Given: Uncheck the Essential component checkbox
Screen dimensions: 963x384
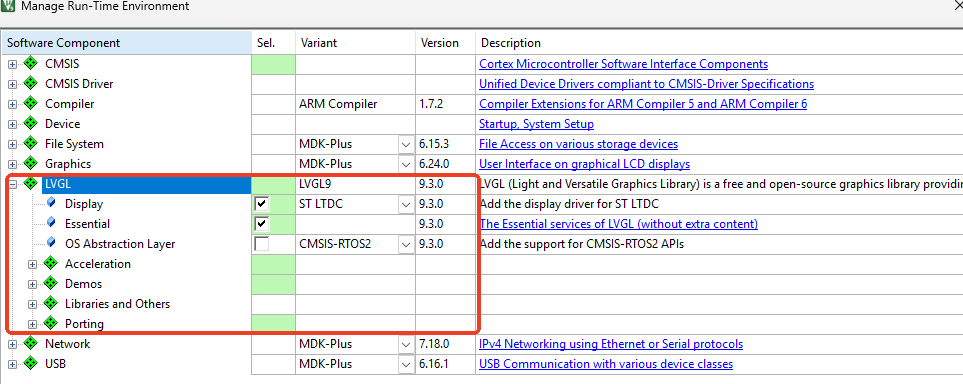Looking at the screenshot, I should click(x=262, y=224).
